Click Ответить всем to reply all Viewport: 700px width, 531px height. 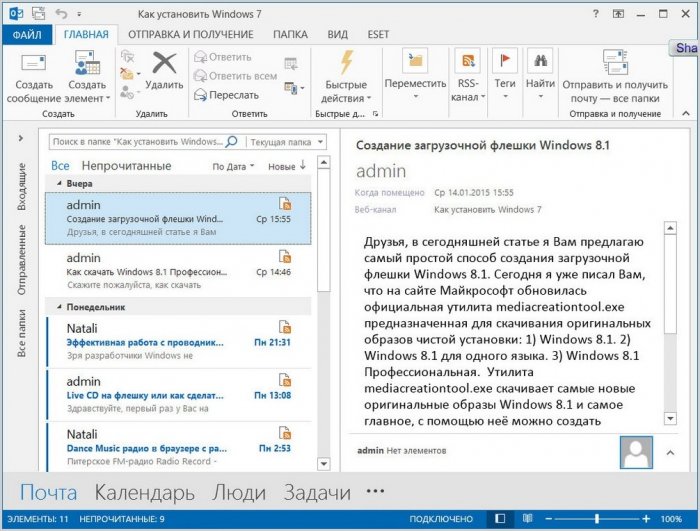point(235,76)
